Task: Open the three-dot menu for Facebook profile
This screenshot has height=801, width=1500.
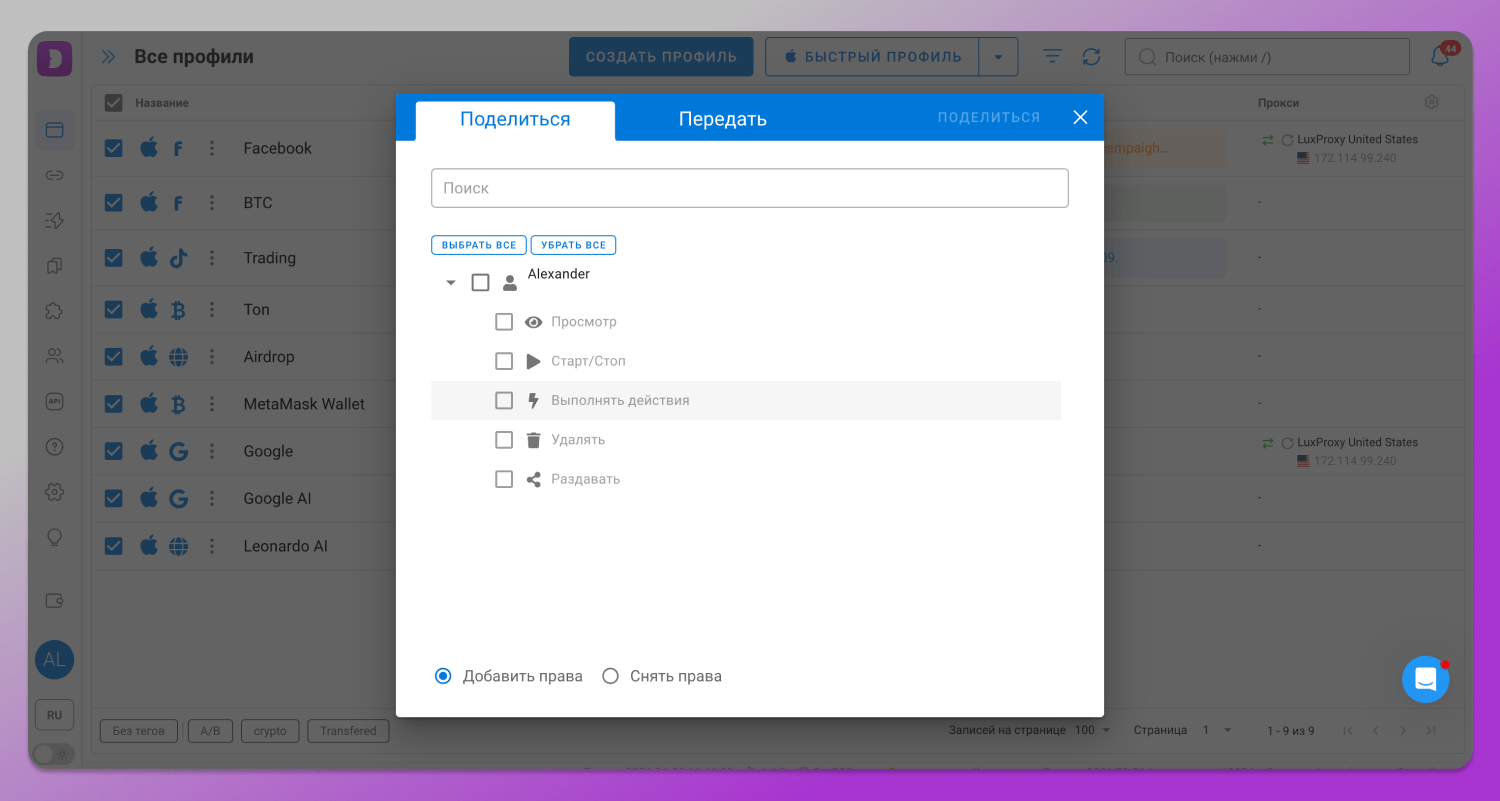Action: coord(212,148)
